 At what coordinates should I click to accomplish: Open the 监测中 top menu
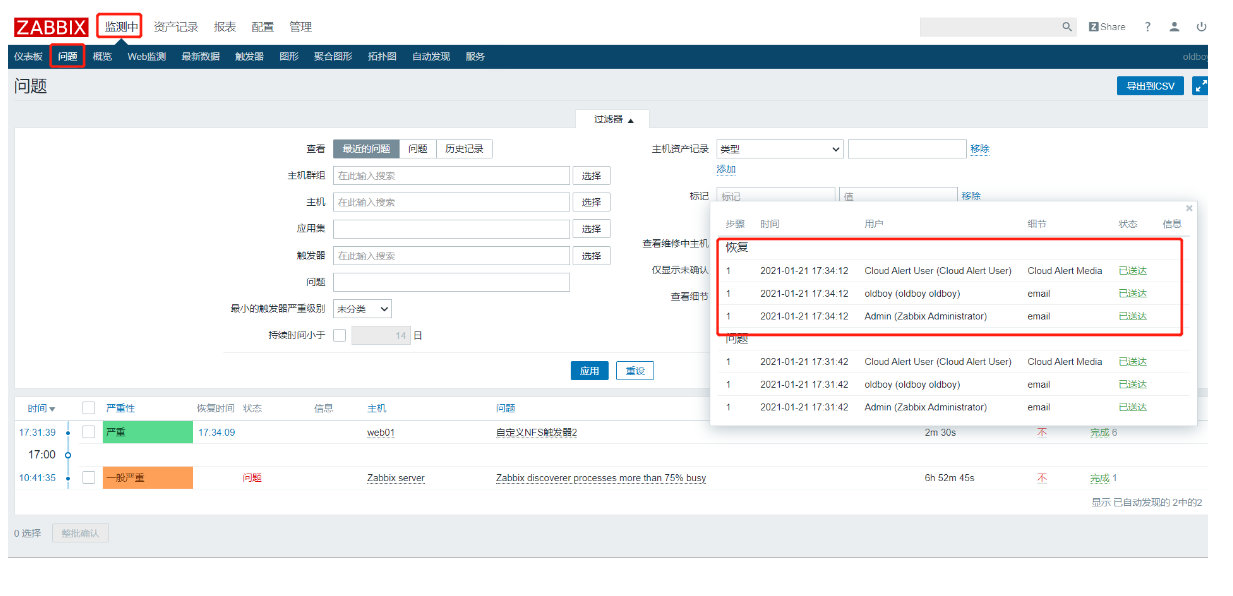click(x=121, y=27)
